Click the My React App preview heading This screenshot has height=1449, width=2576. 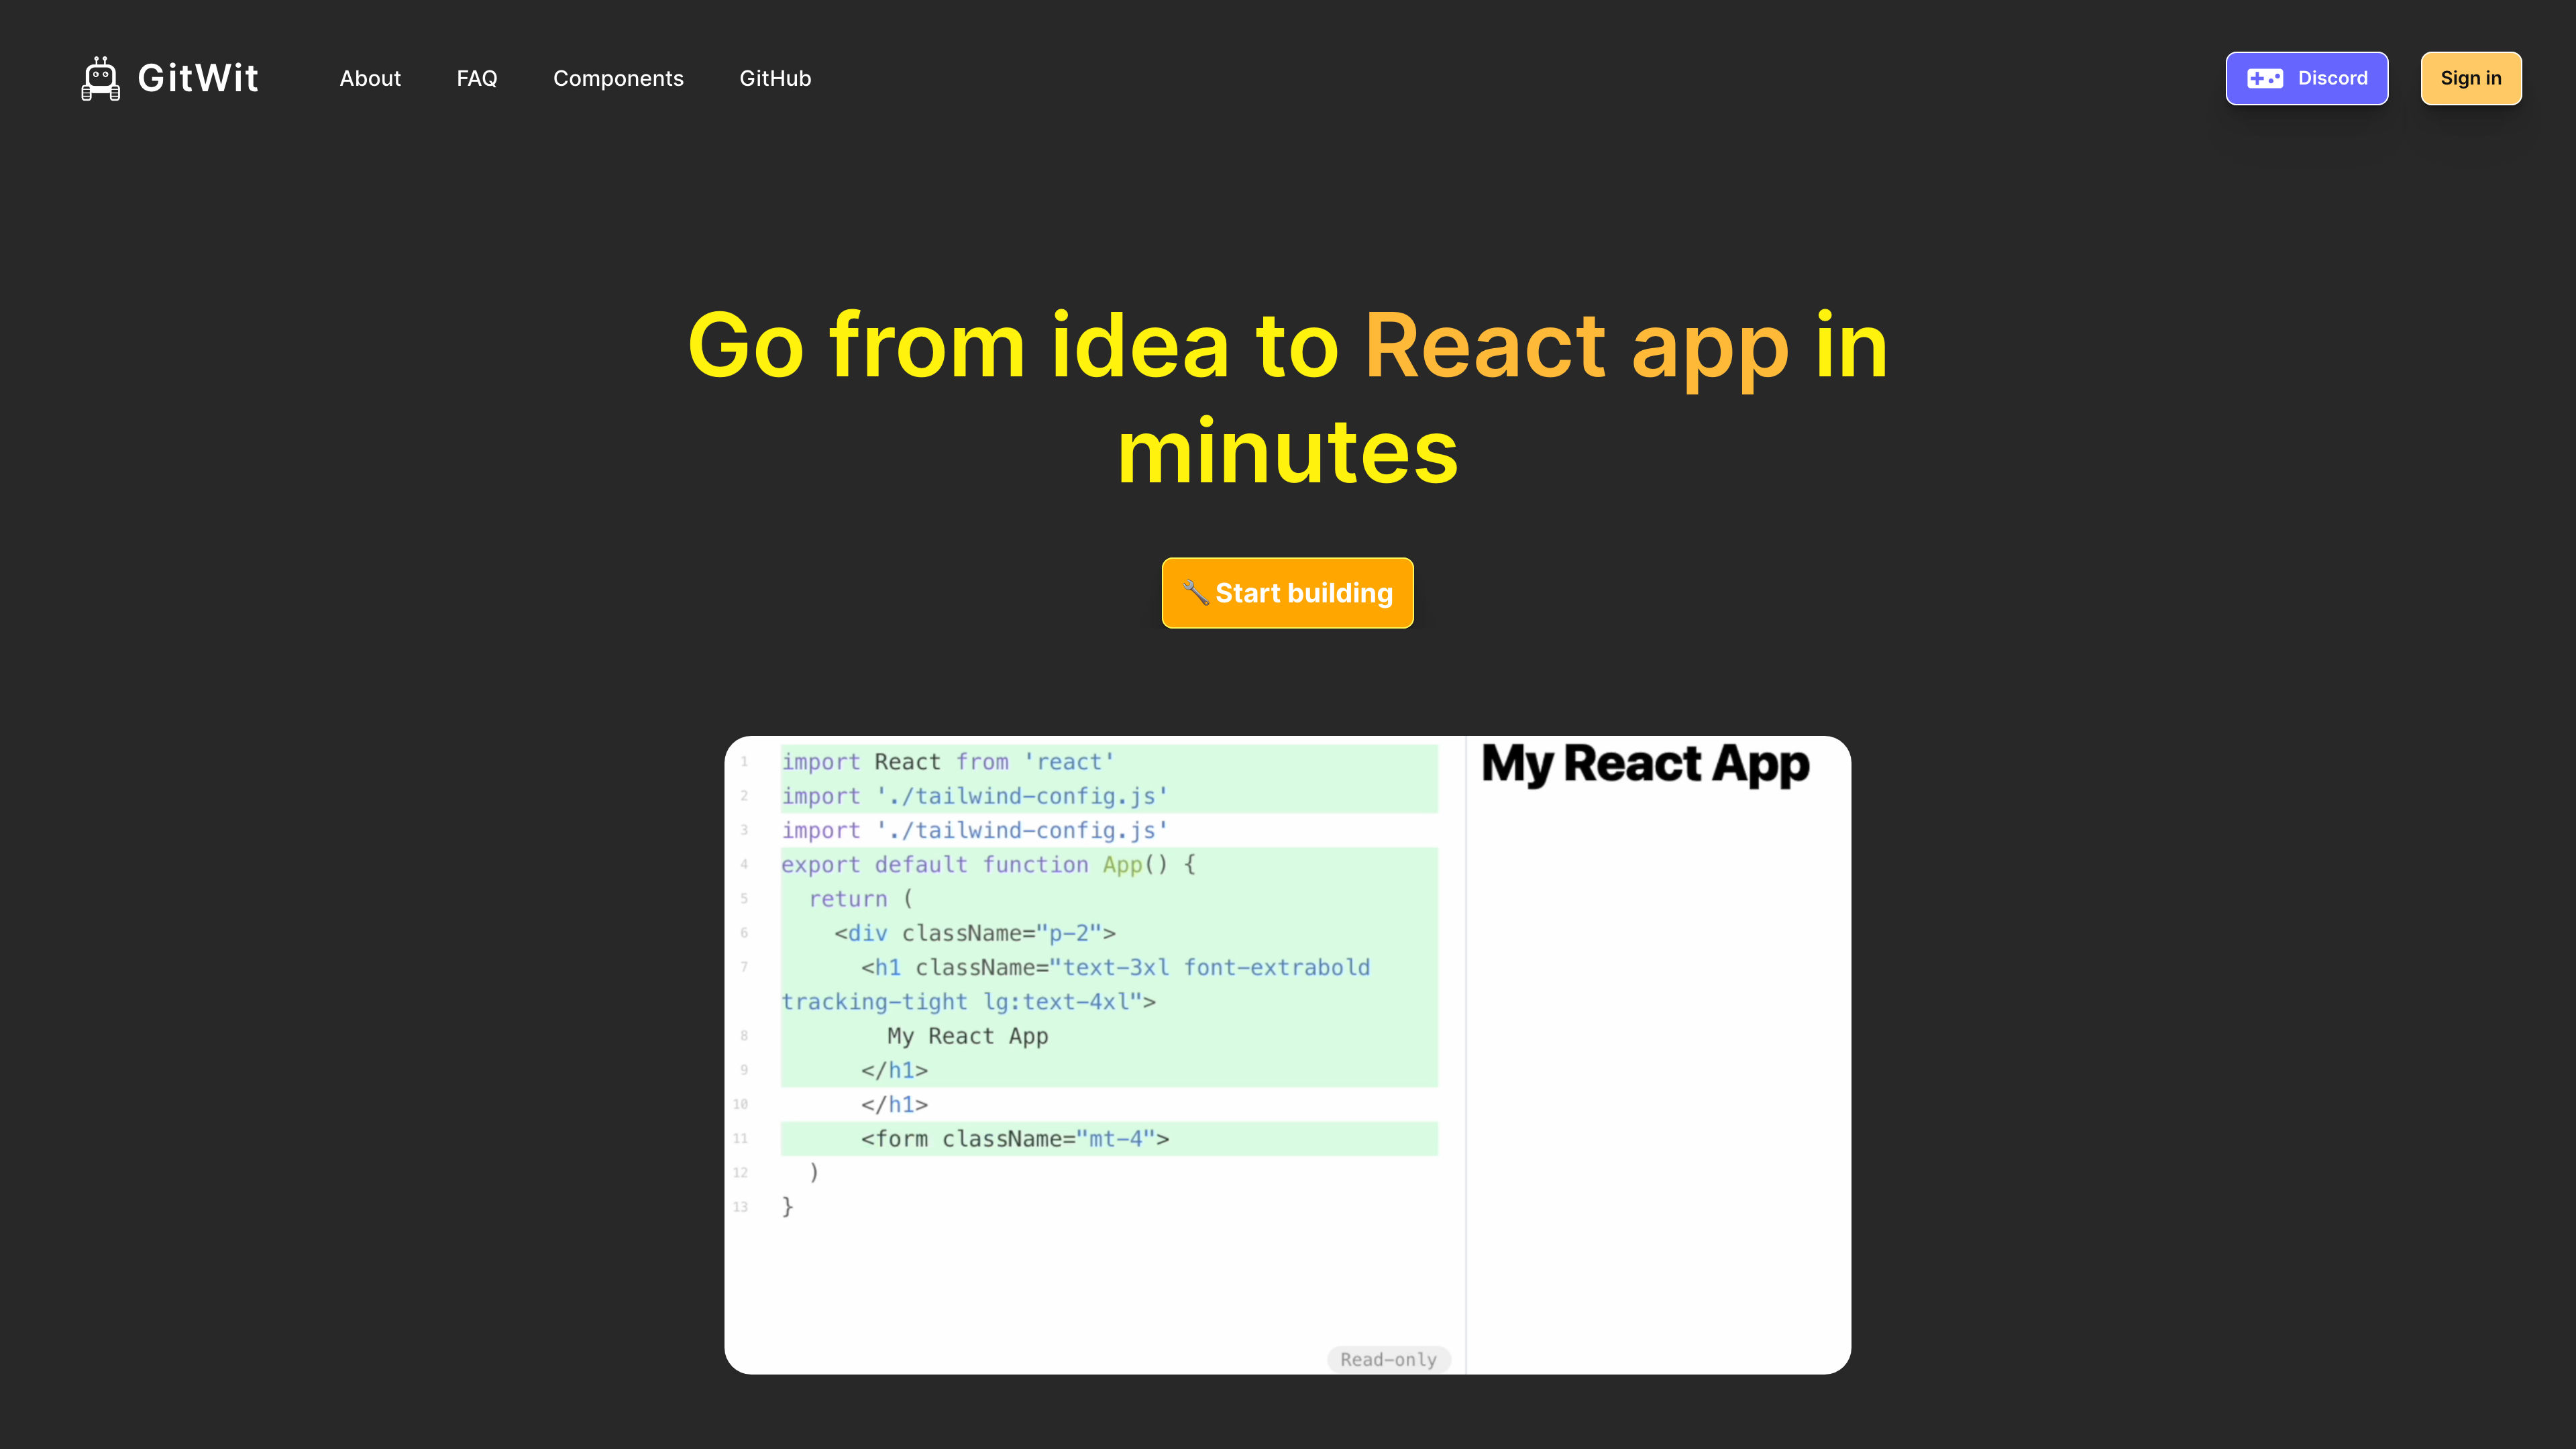coord(1645,764)
